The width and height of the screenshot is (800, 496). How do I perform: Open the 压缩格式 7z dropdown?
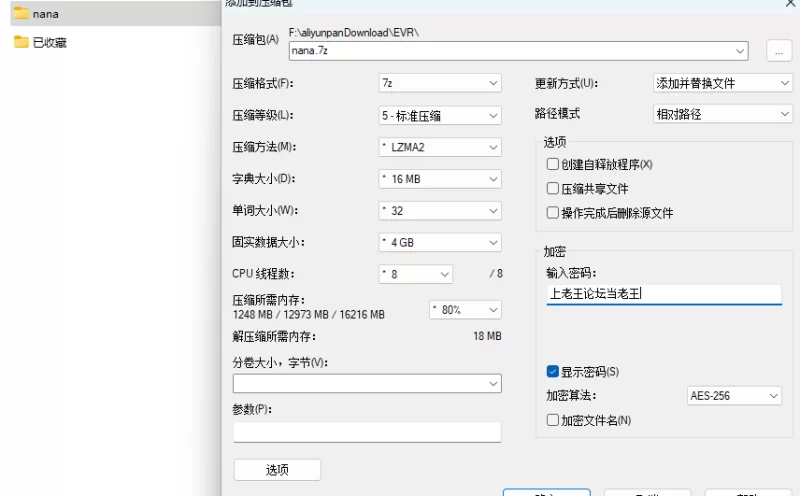click(439, 83)
